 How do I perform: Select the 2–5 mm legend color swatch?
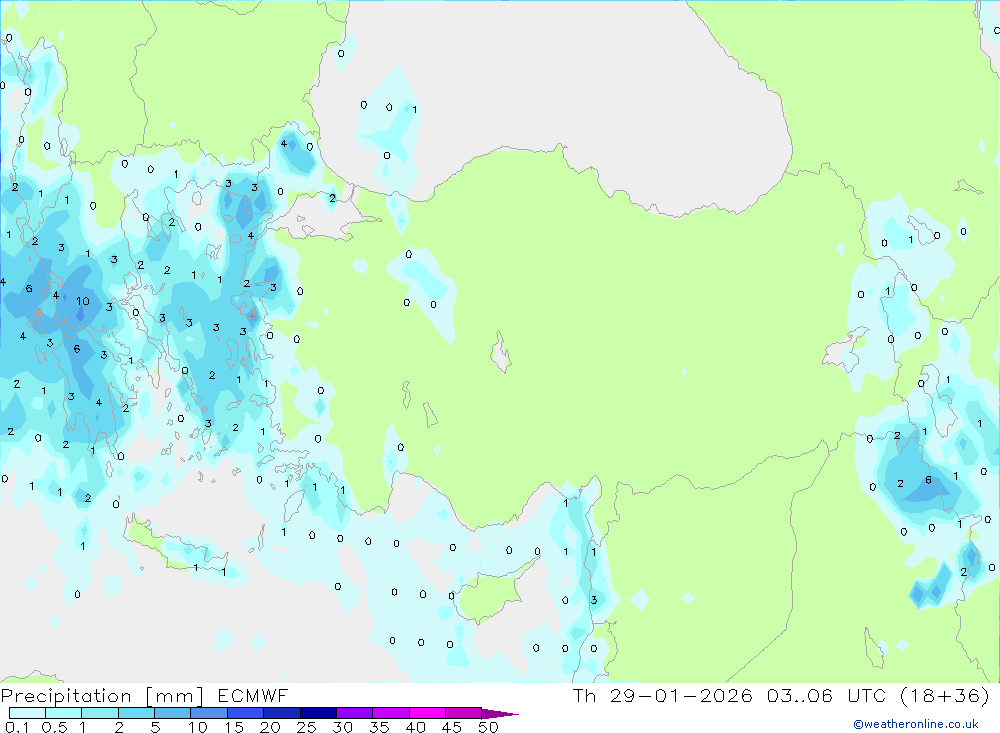tap(136, 713)
